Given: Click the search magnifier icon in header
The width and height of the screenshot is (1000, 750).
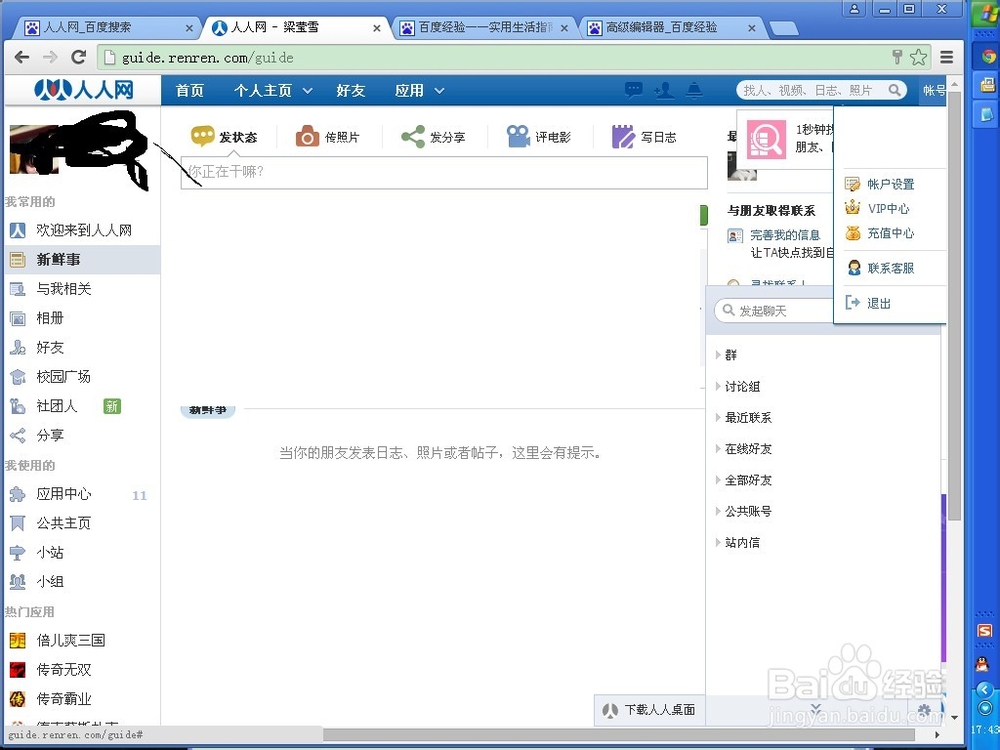Looking at the screenshot, I should (895, 91).
